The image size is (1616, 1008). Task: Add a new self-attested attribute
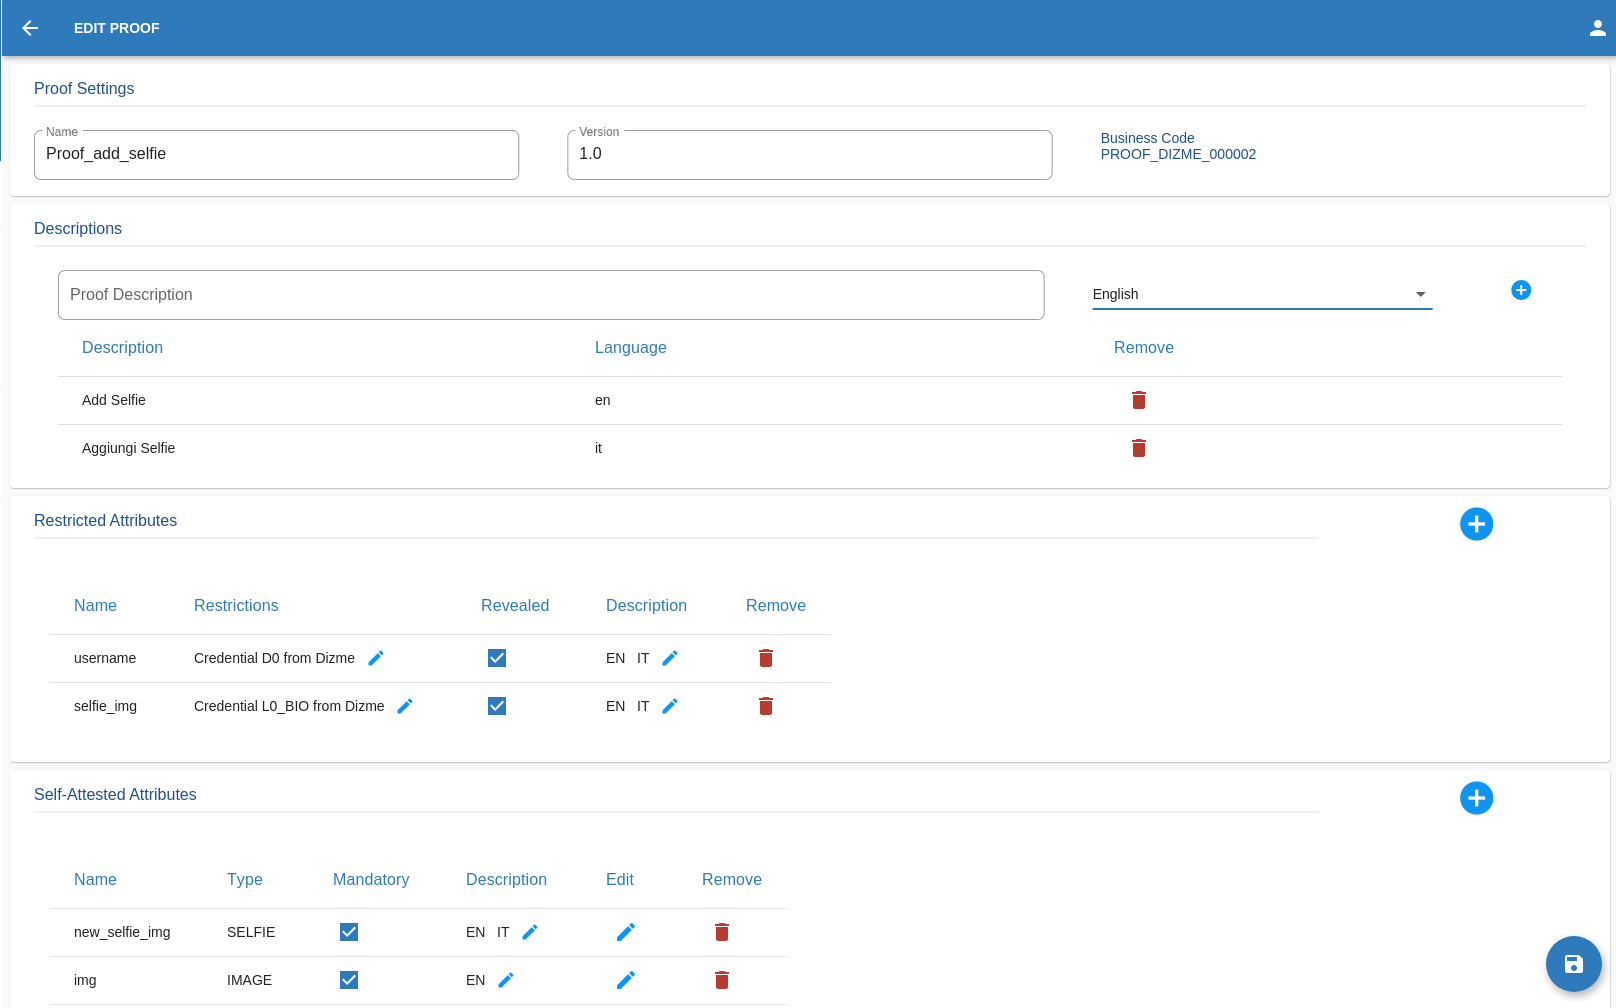[x=1477, y=798]
